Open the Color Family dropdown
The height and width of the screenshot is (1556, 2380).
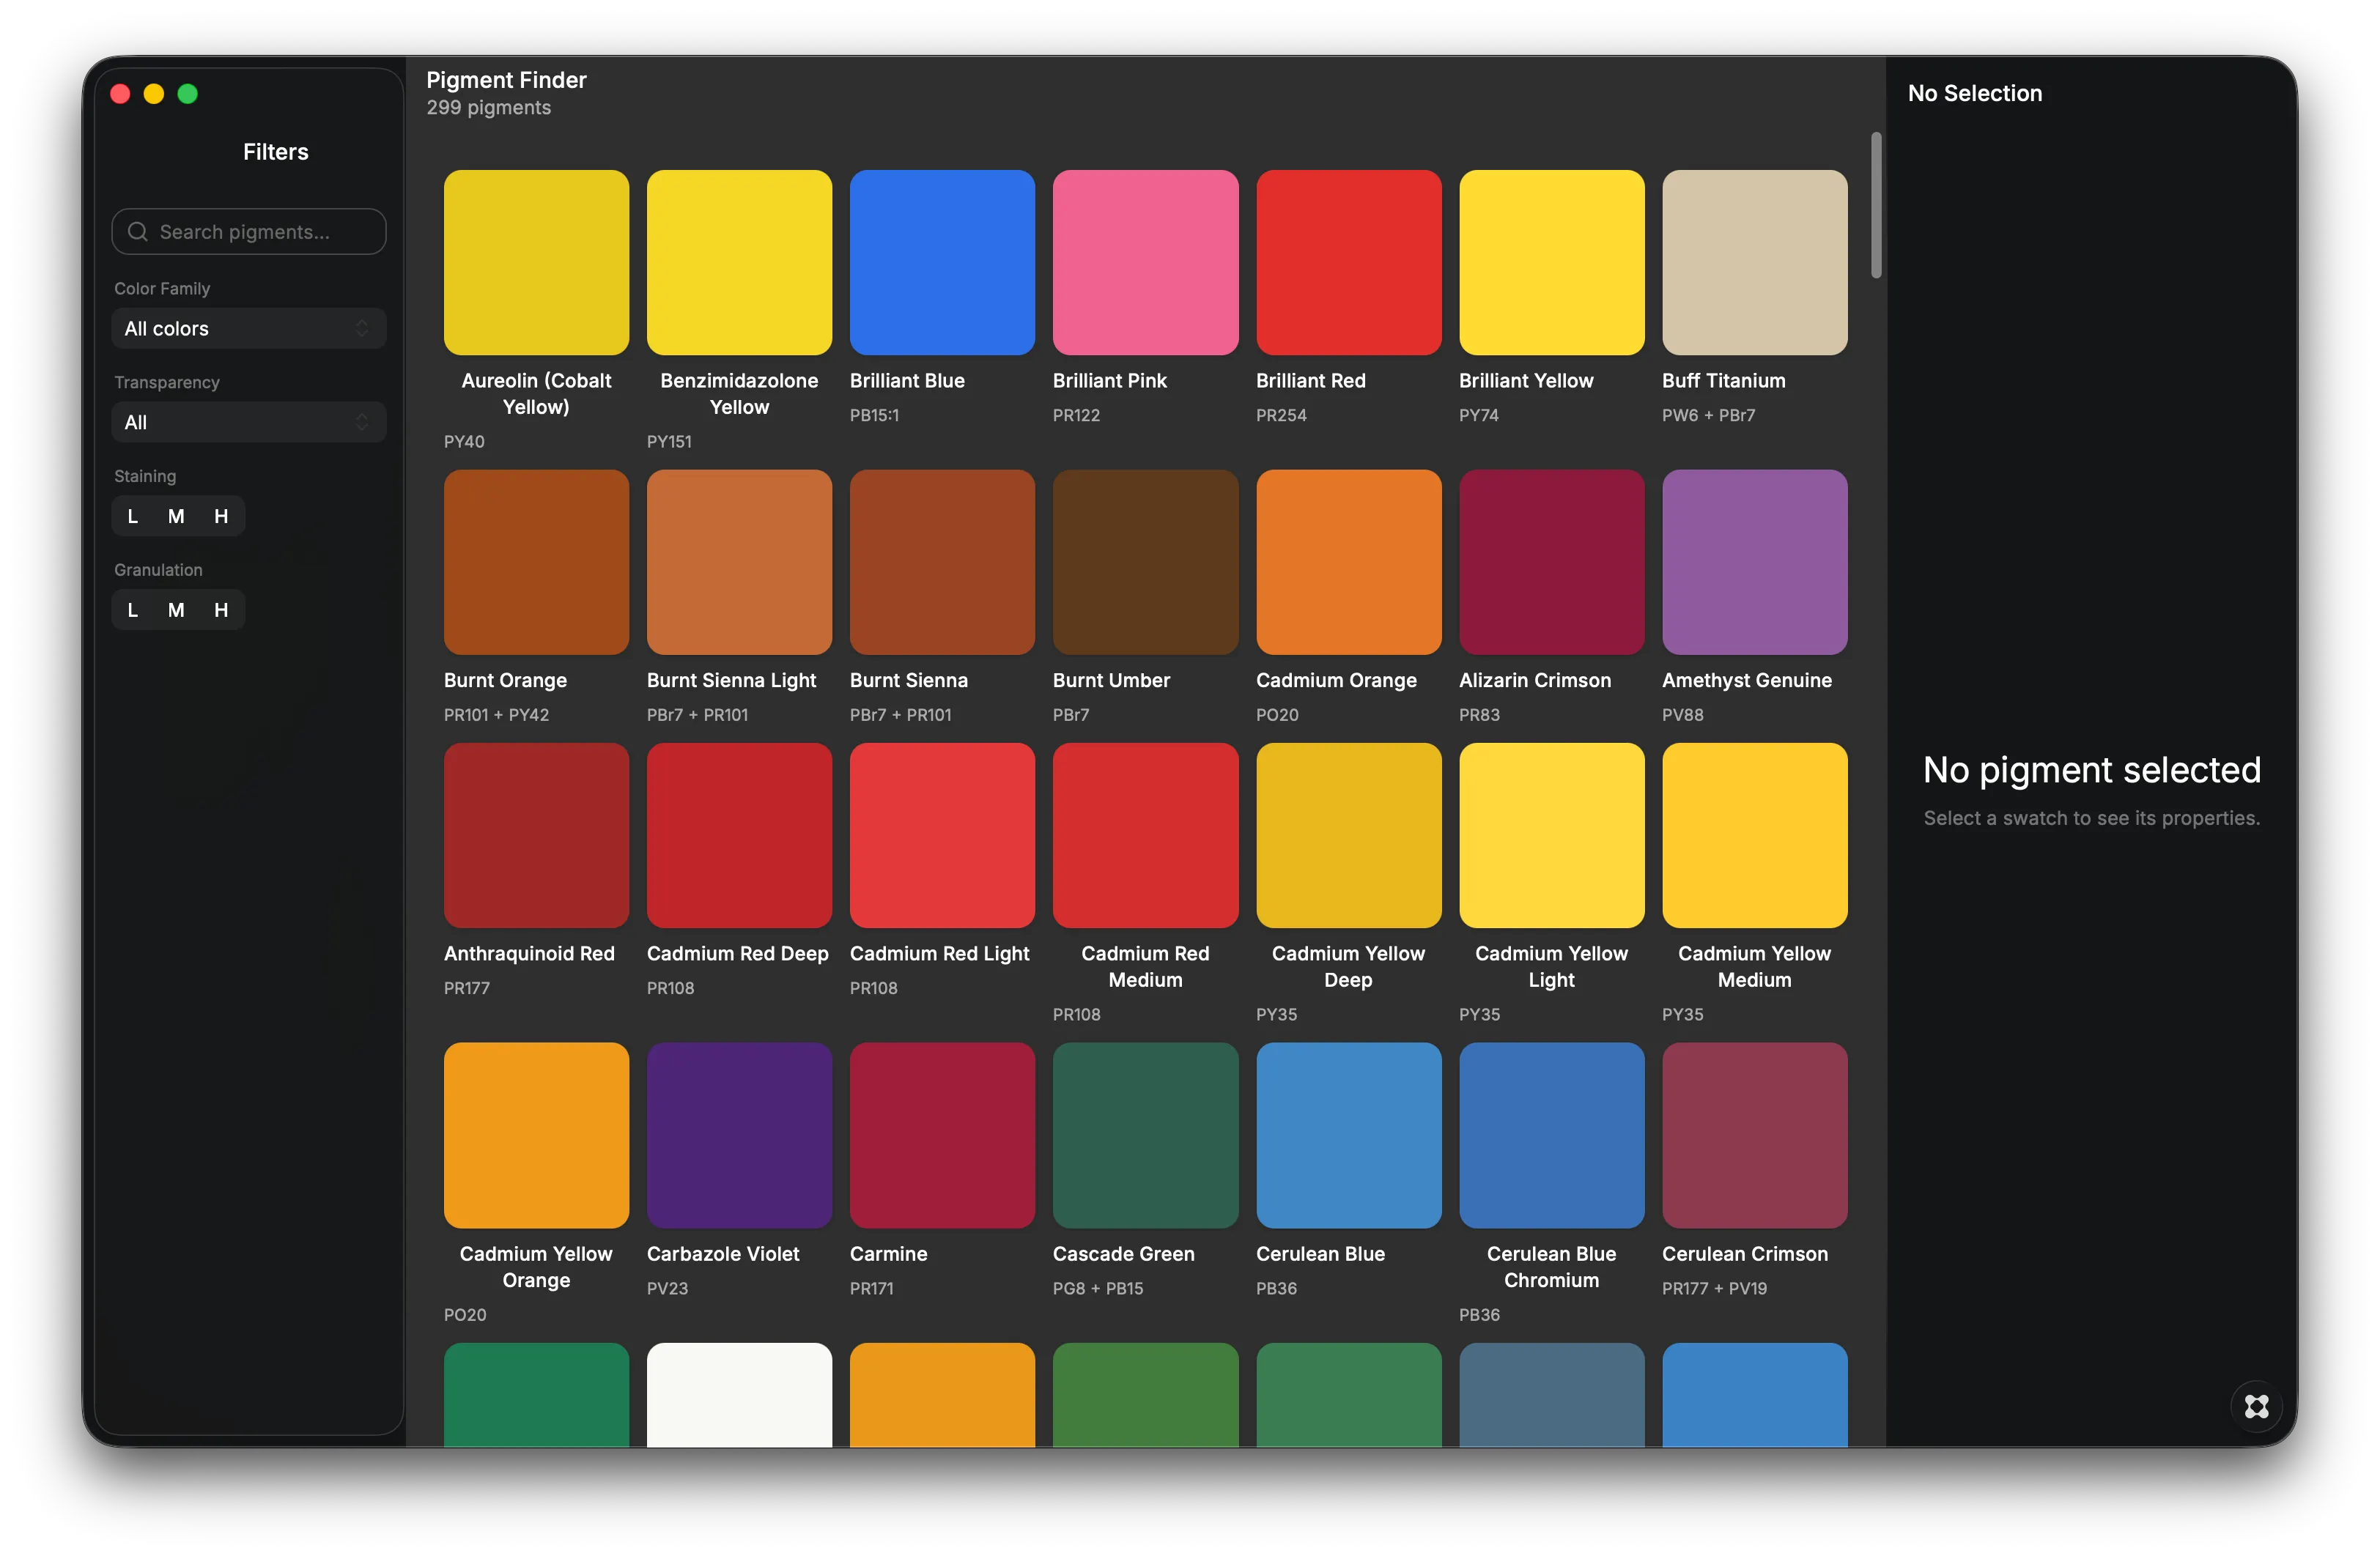[249, 329]
